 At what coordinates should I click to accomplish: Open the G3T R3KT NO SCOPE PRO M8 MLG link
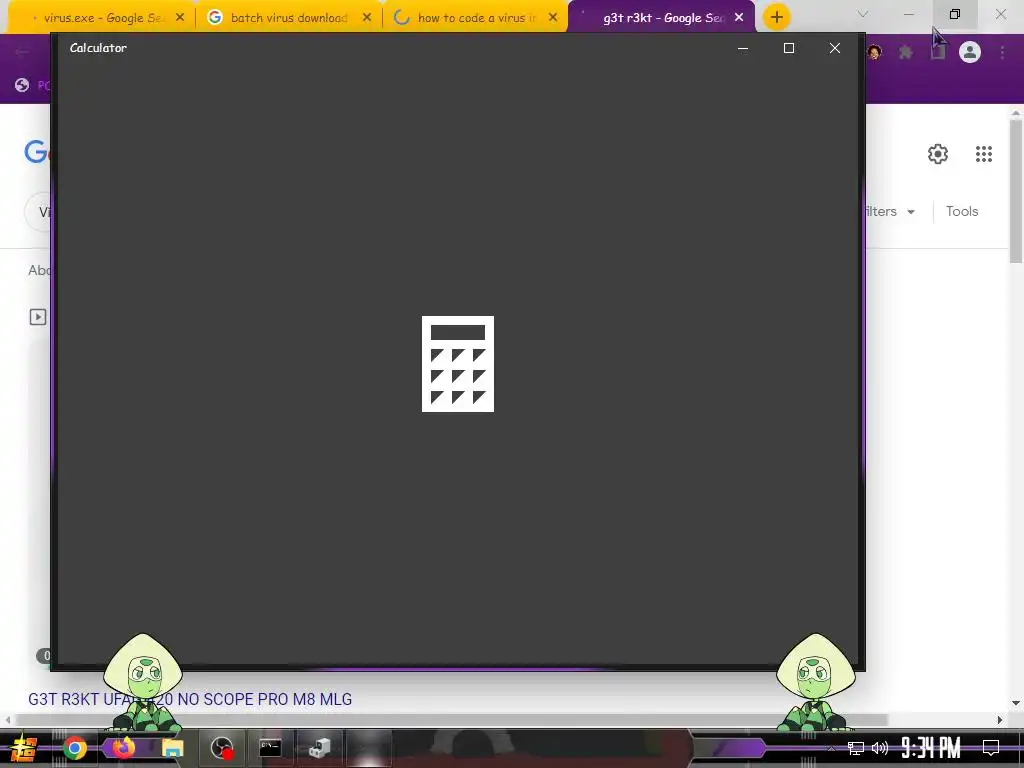pyautogui.click(x=190, y=699)
